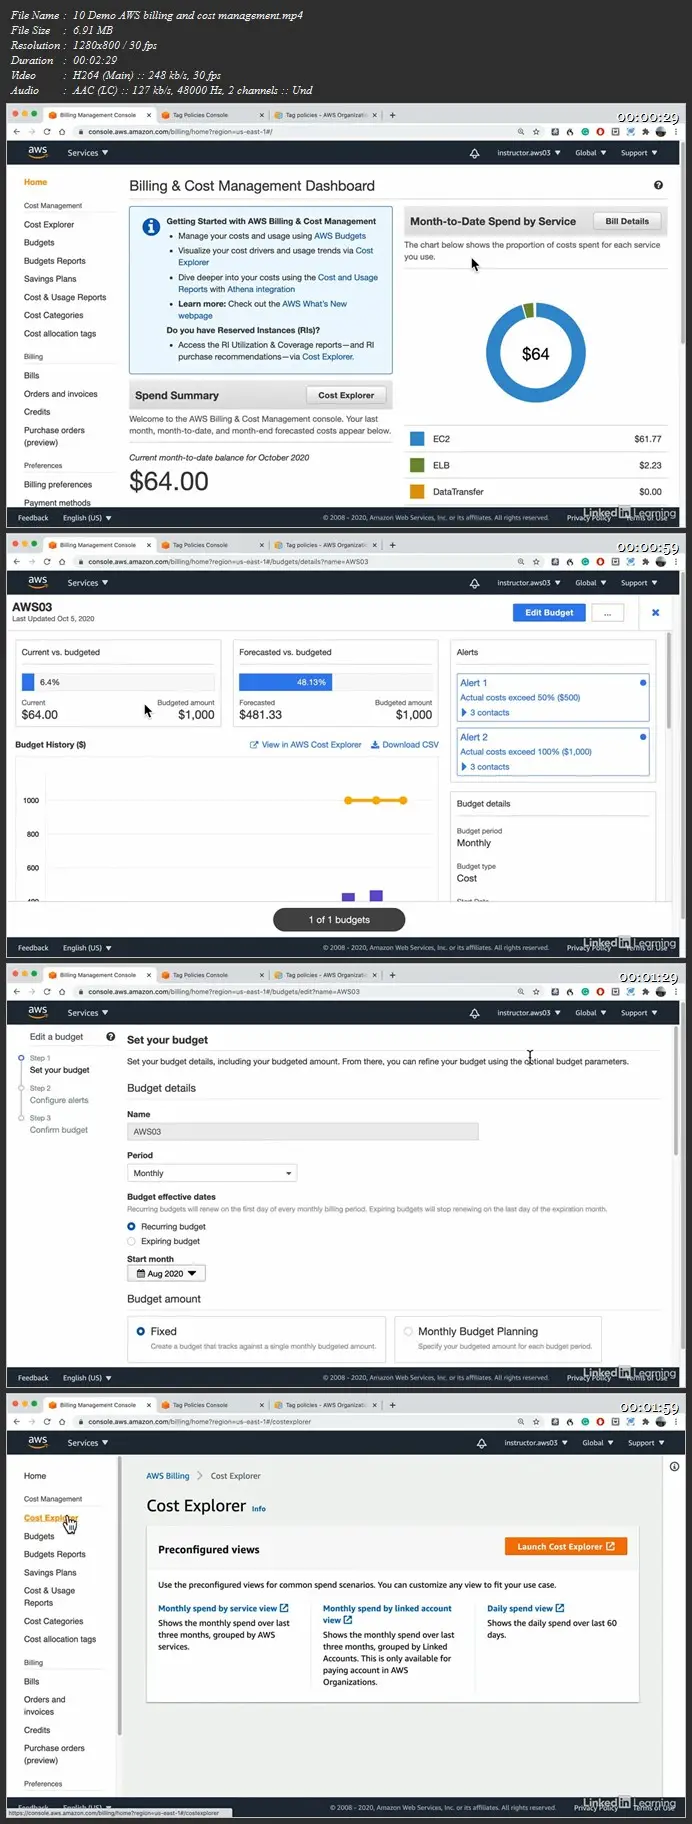The height and width of the screenshot is (1824, 692).
Task: Expand the 3 contacts section under Alert 2
Action: click(x=485, y=767)
